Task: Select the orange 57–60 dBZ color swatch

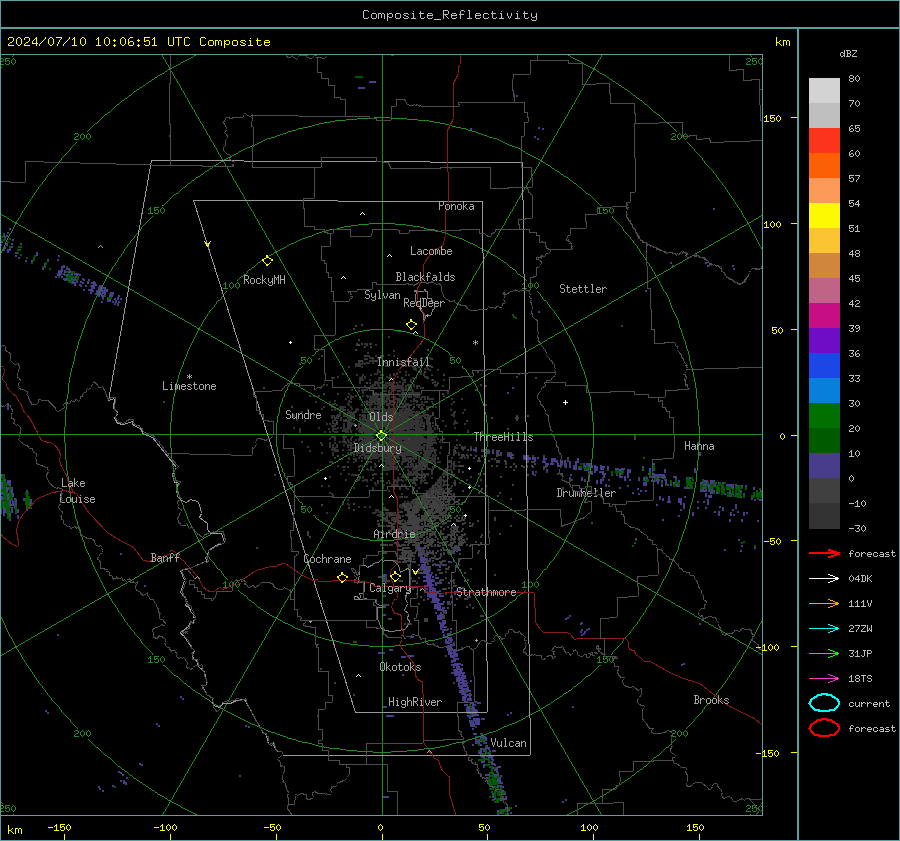Action: pyautogui.click(x=824, y=166)
